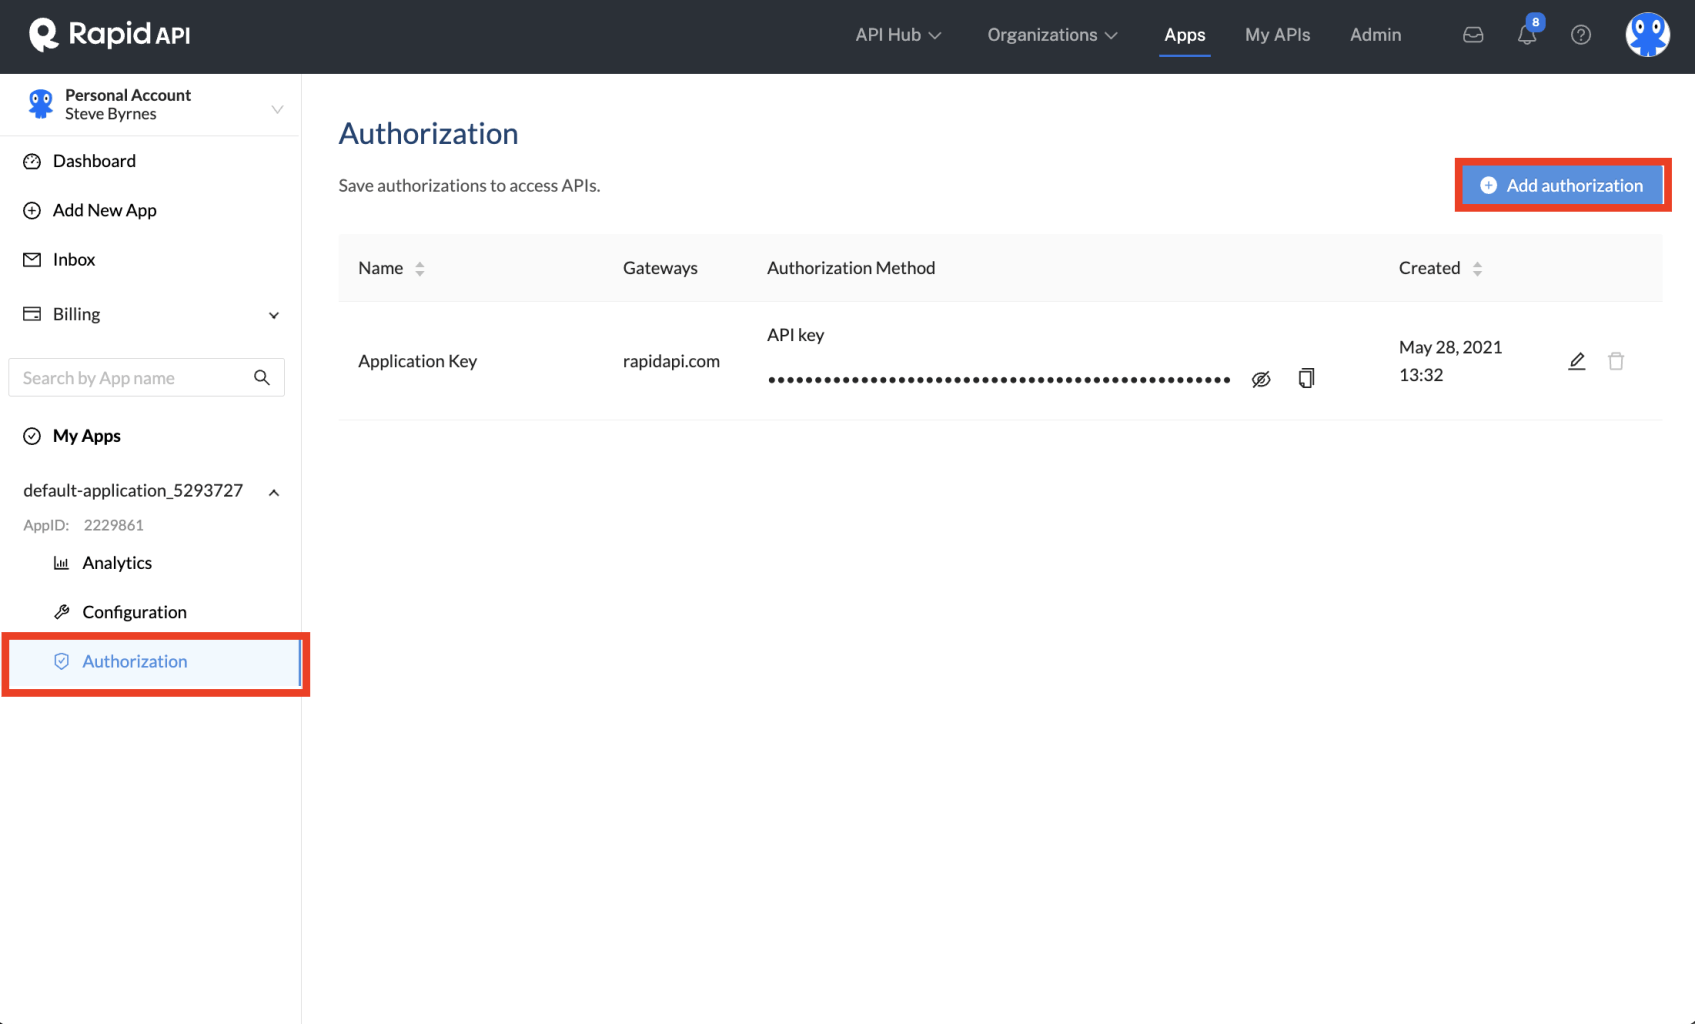Viewport: 1695px width, 1024px height.
Task: Open the Admin menu item
Action: point(1375,34)
